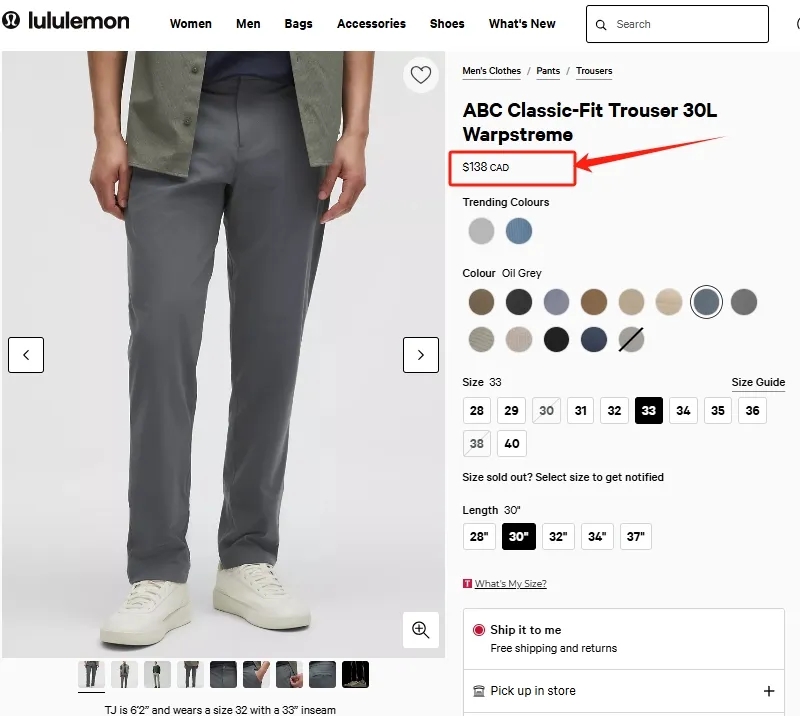Open the Women menu
Viewport: 800px width, 716px height.
pos(190,24)
